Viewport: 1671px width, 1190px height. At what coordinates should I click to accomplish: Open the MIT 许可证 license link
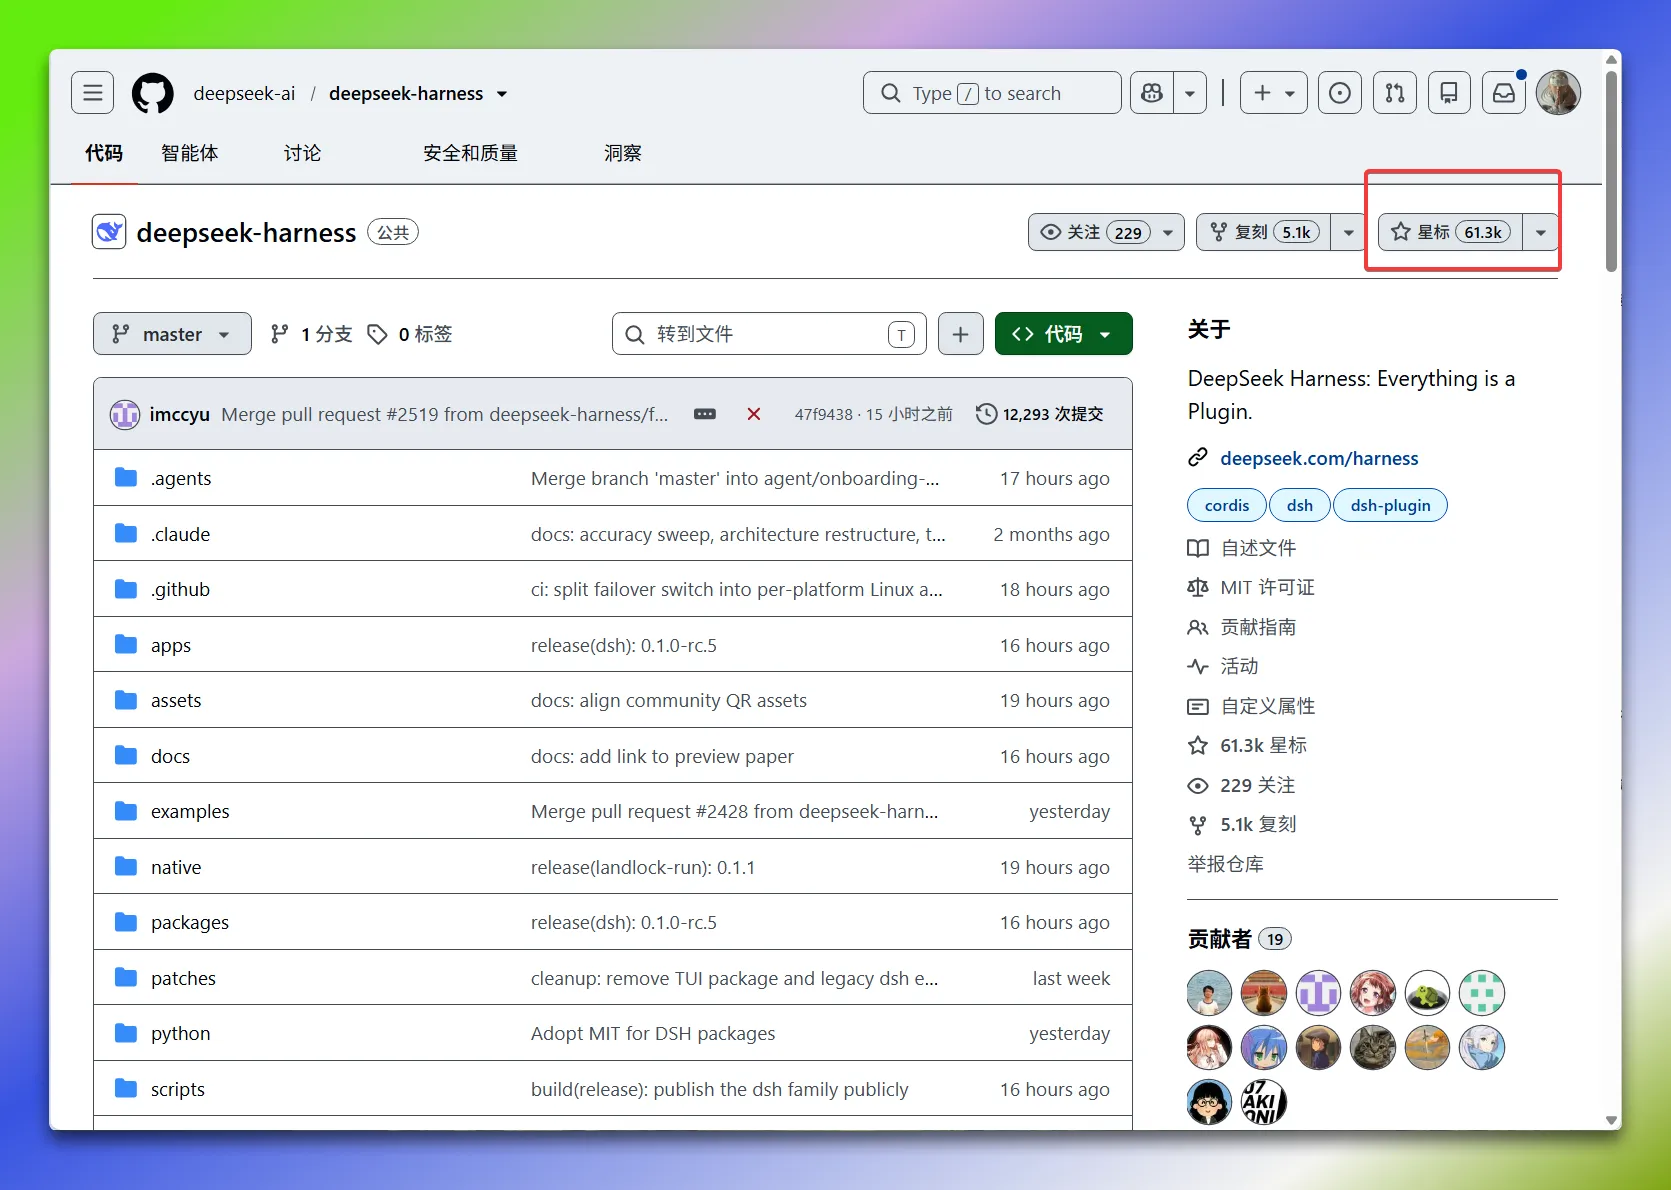click(1251, 587)
